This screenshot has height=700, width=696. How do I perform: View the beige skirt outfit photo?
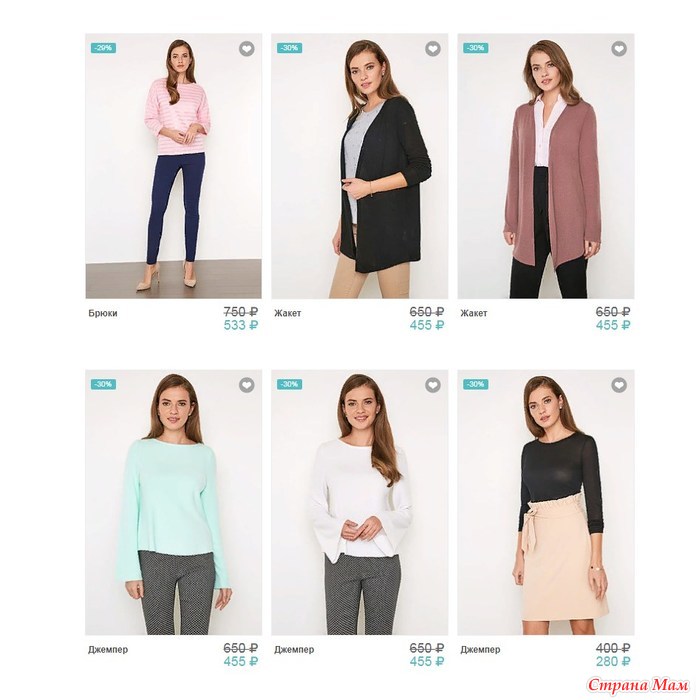(x=546, y=502)
